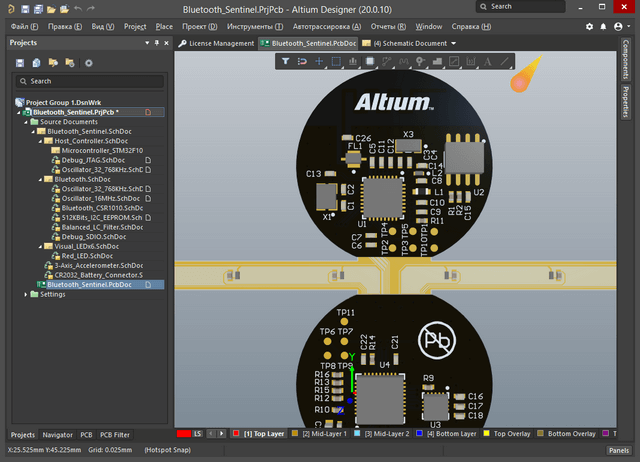Screen dimensions: 640x462
Task: Click the Place Line tool icon
Action: coord(505,61)
